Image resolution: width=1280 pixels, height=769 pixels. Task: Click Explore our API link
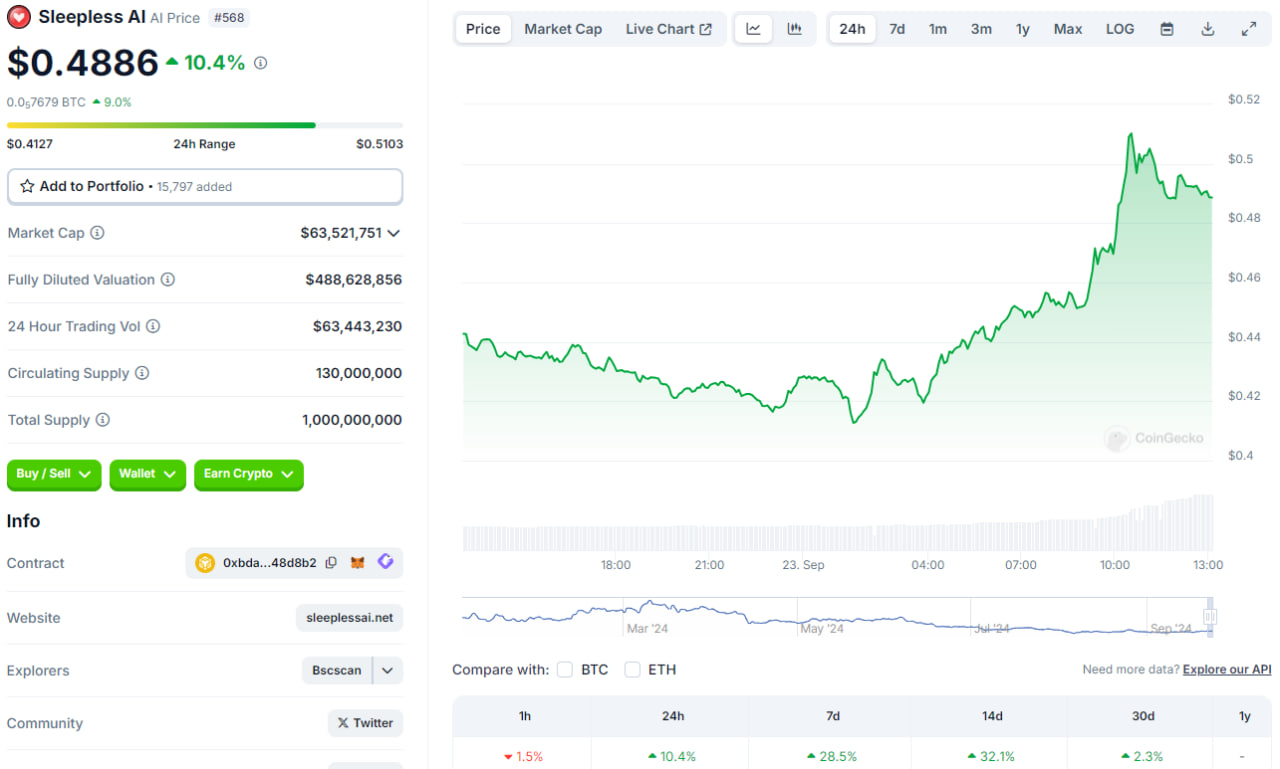point(1227,669)
